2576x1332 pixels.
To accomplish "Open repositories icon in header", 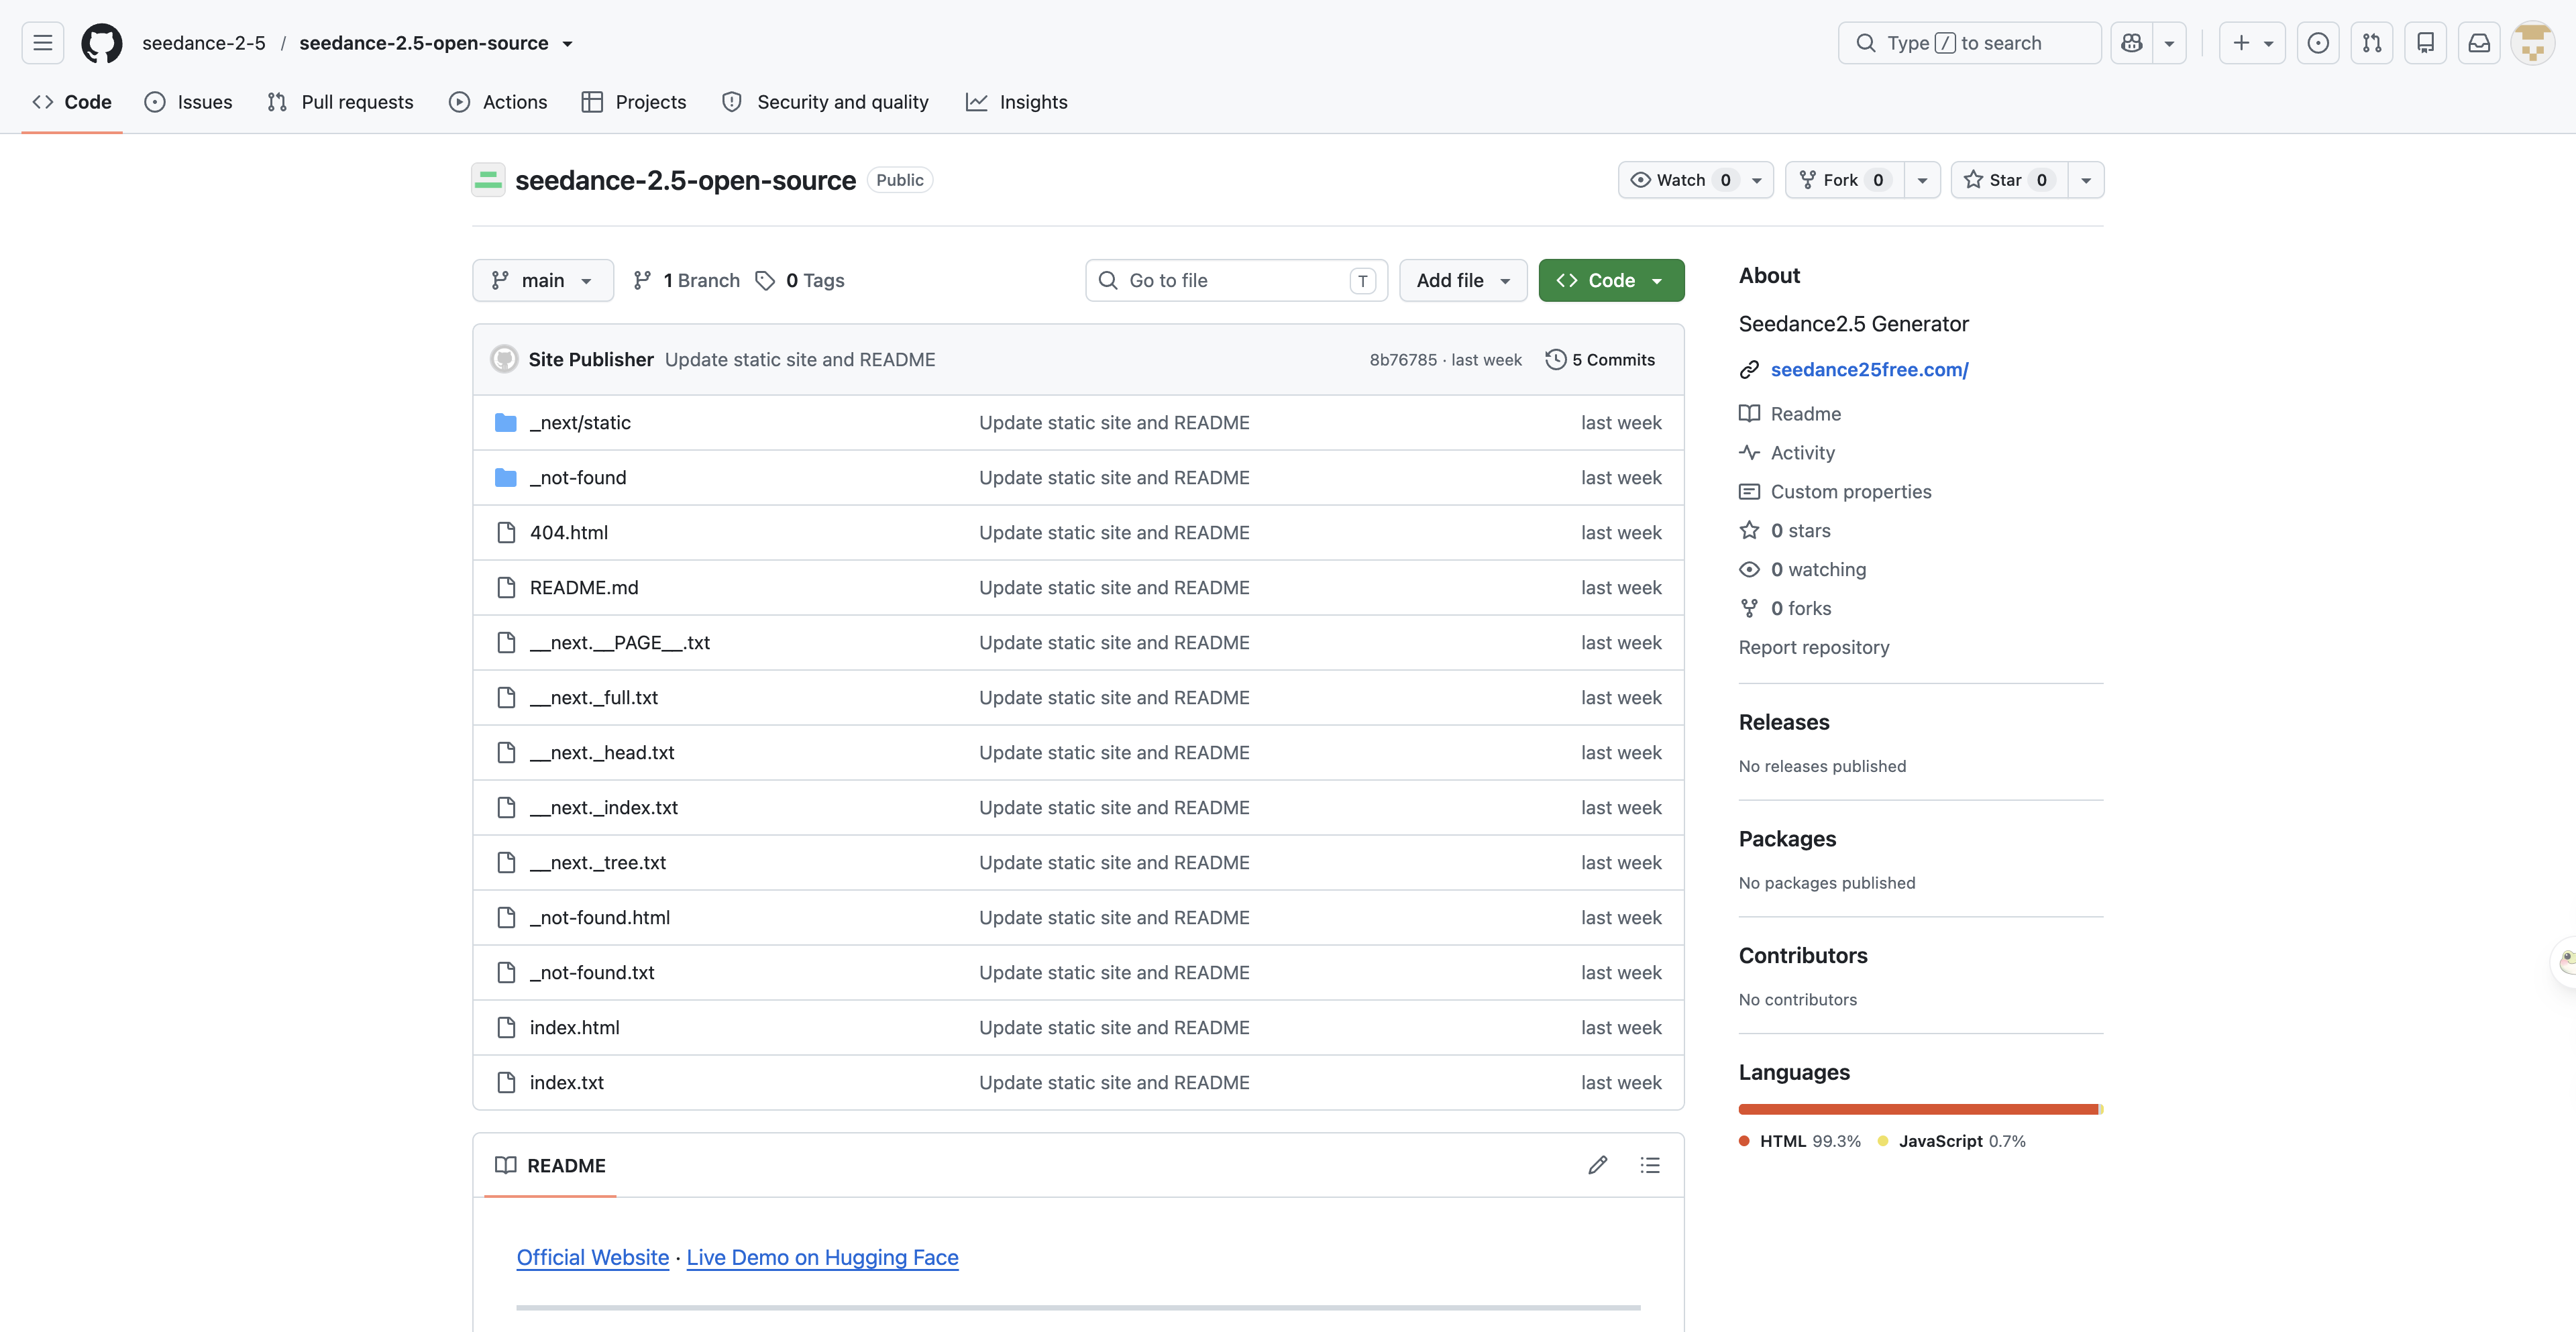I will pos(2426,43).
